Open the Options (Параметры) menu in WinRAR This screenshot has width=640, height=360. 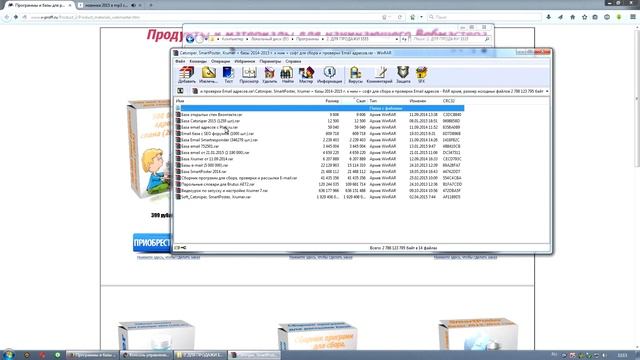(x=270, y=61)
